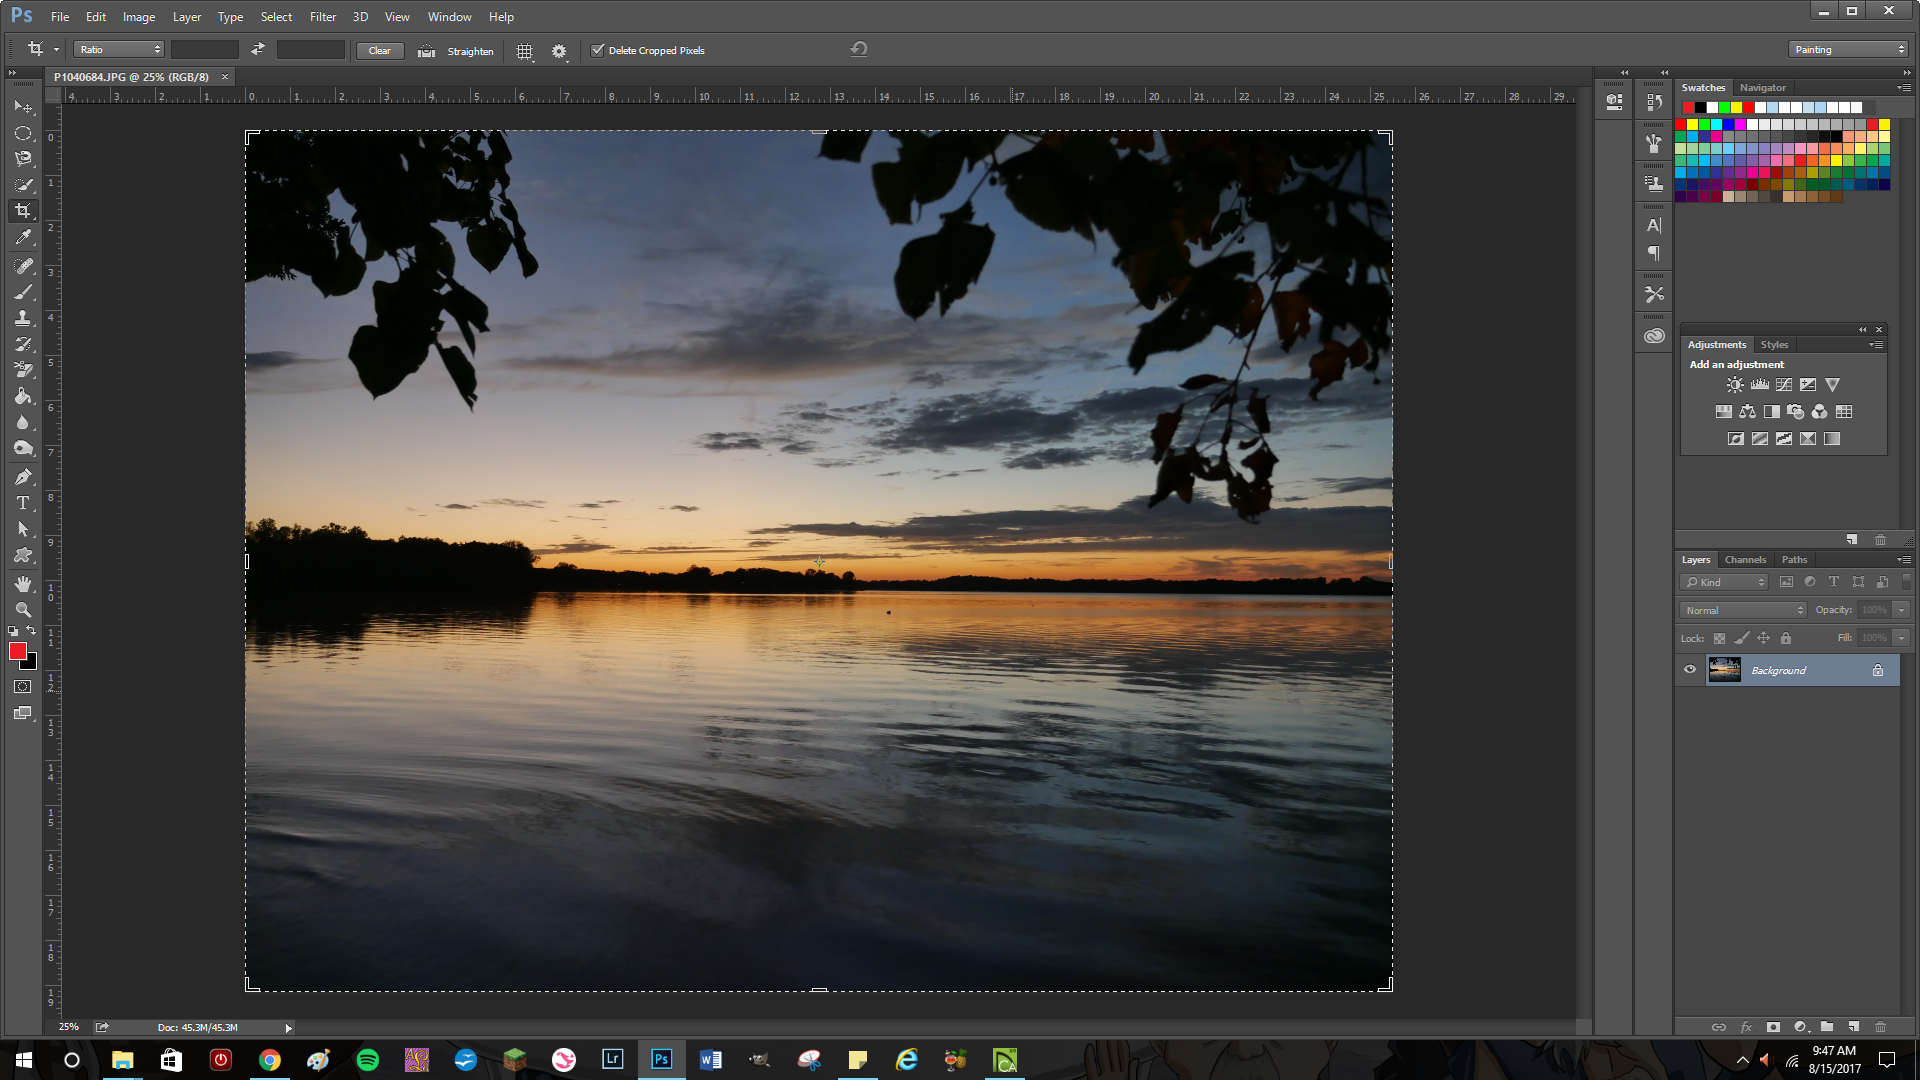The height and width of the screenshot is (1080, 1920).
Task: Select the Clone Stamp tool
Action: coord(23,318)
